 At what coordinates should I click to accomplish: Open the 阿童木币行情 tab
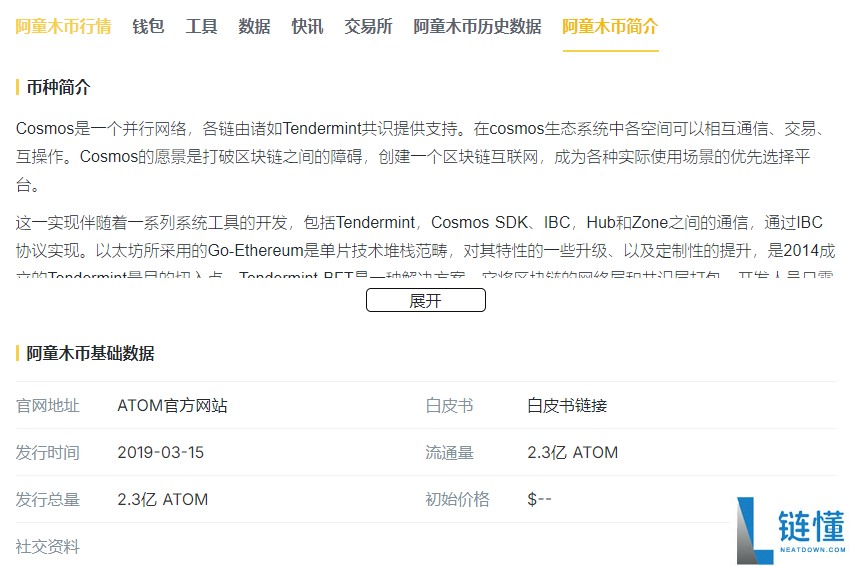point(63,26)
